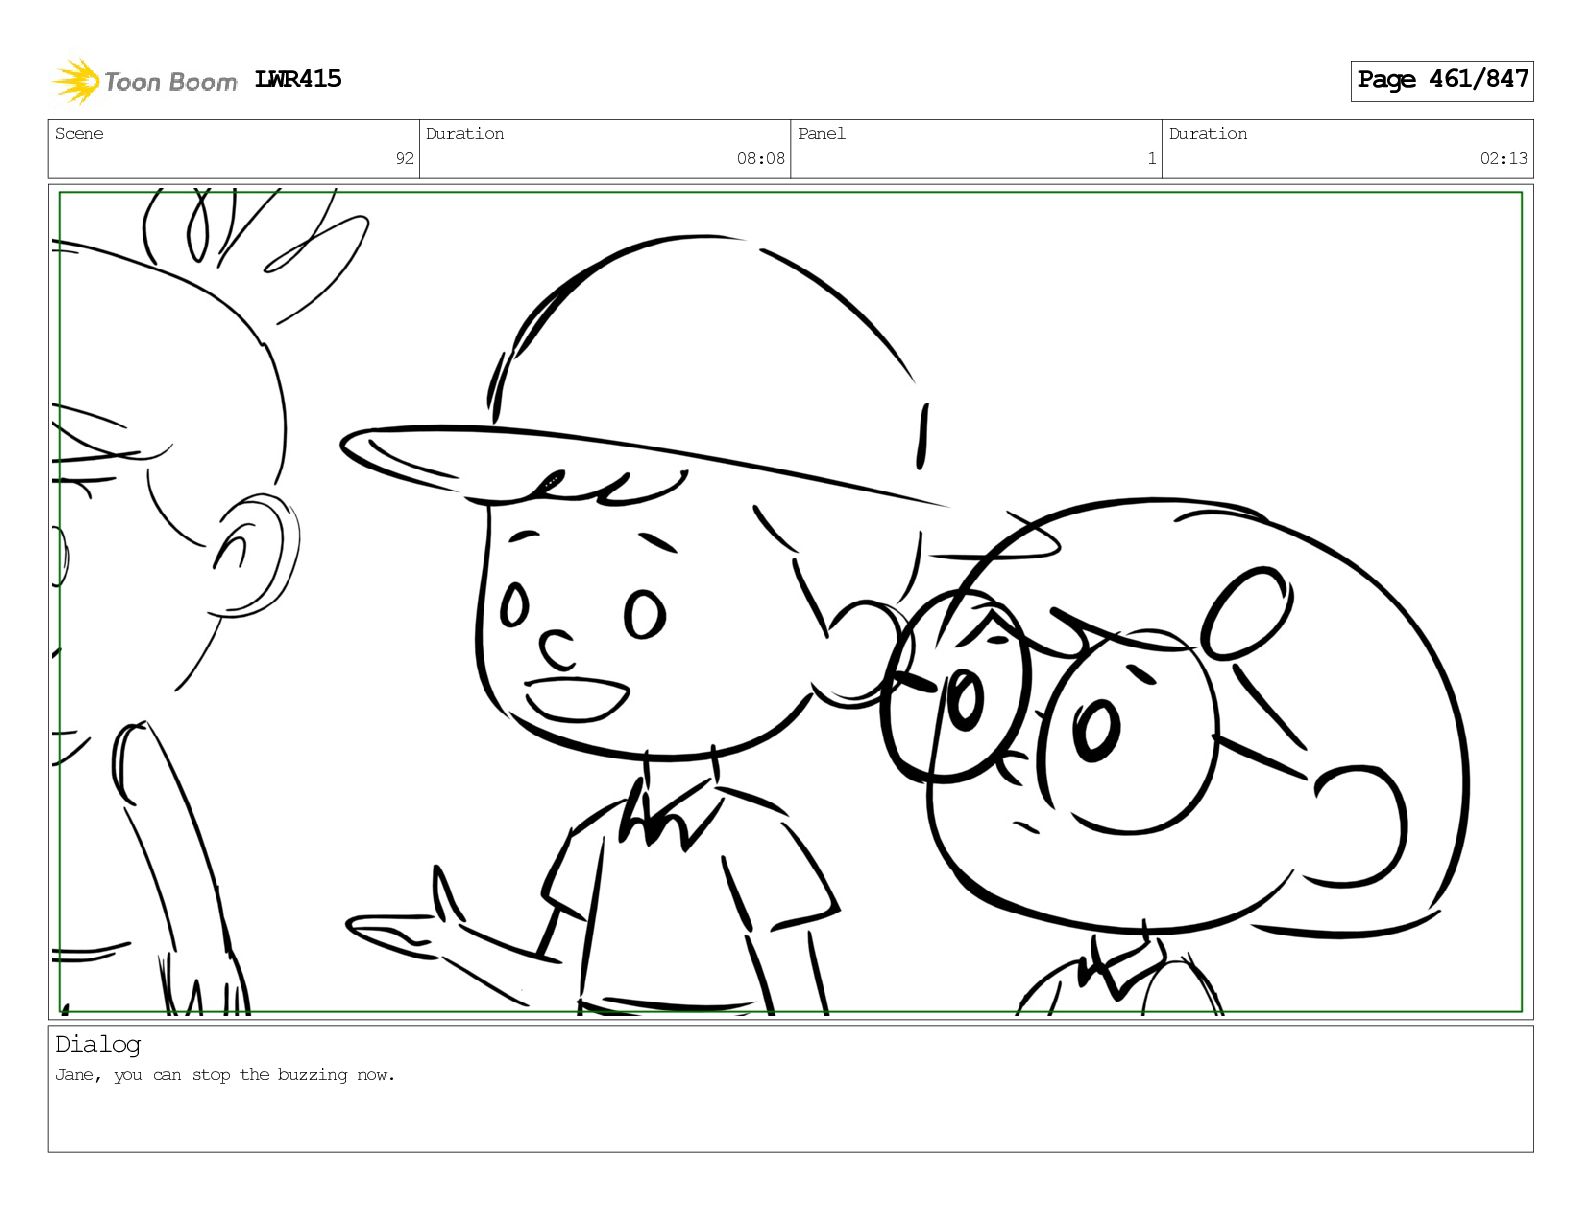Click the Page 461/847 indicator box
Screen dimensions: 1584x1224
(1442, 80)
